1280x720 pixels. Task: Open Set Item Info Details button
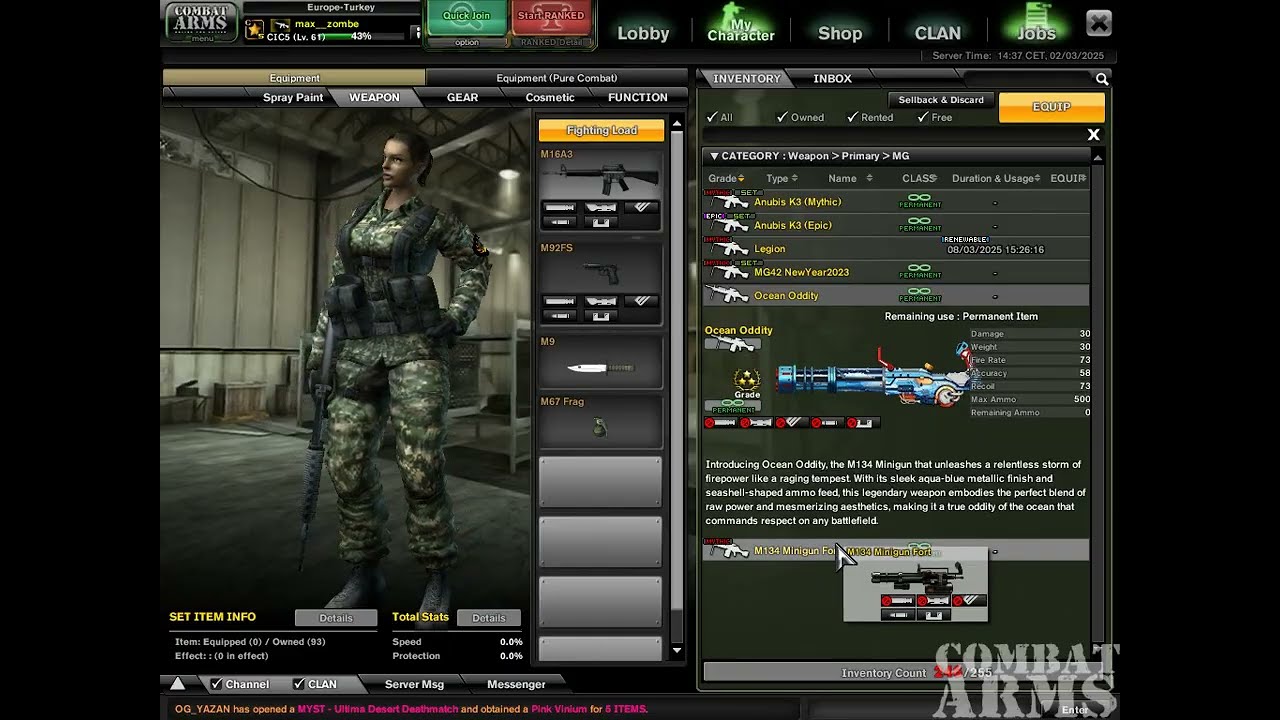(x=336, y=618)
